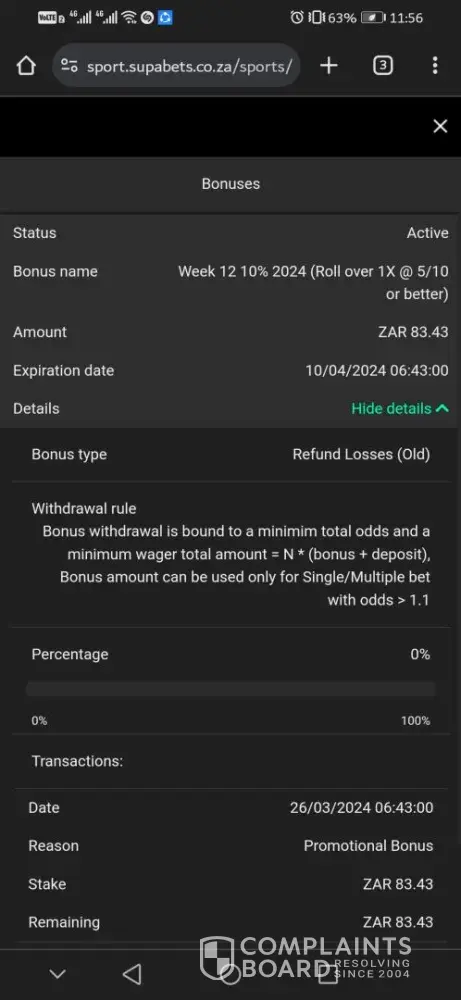The width and height of the screenshot is (461, 1000).
Task: Open site info icon beside URL
Action: (69, 65)
